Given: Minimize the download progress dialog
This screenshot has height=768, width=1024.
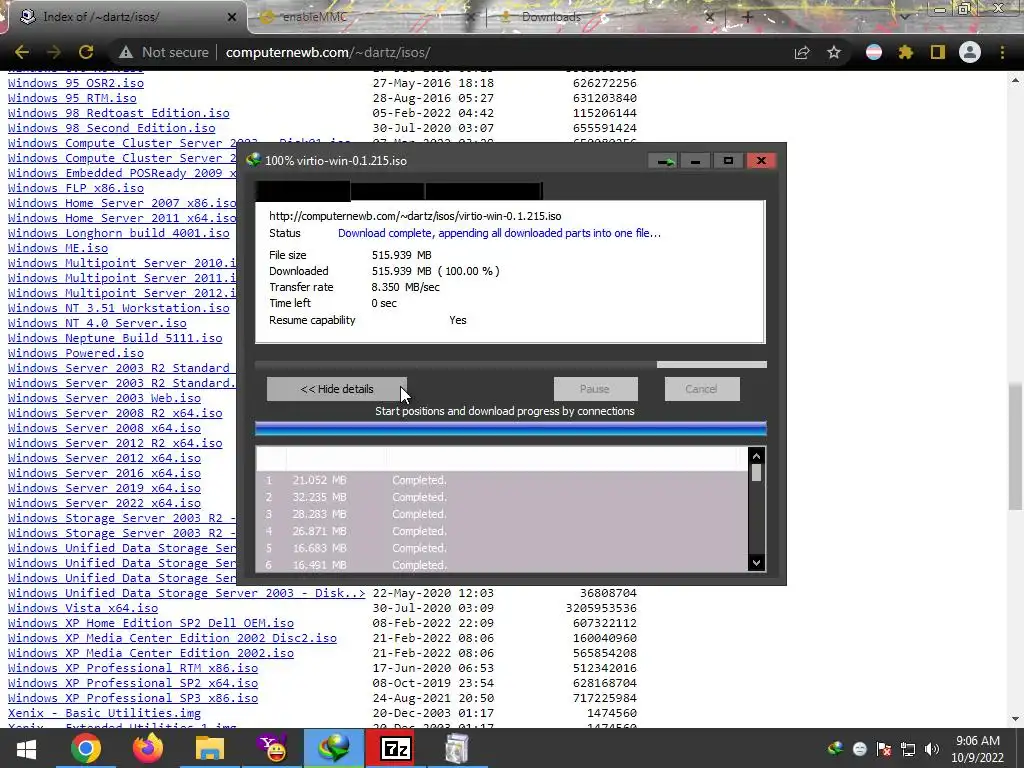Looking at the screenshot, I should click(696, 161).
